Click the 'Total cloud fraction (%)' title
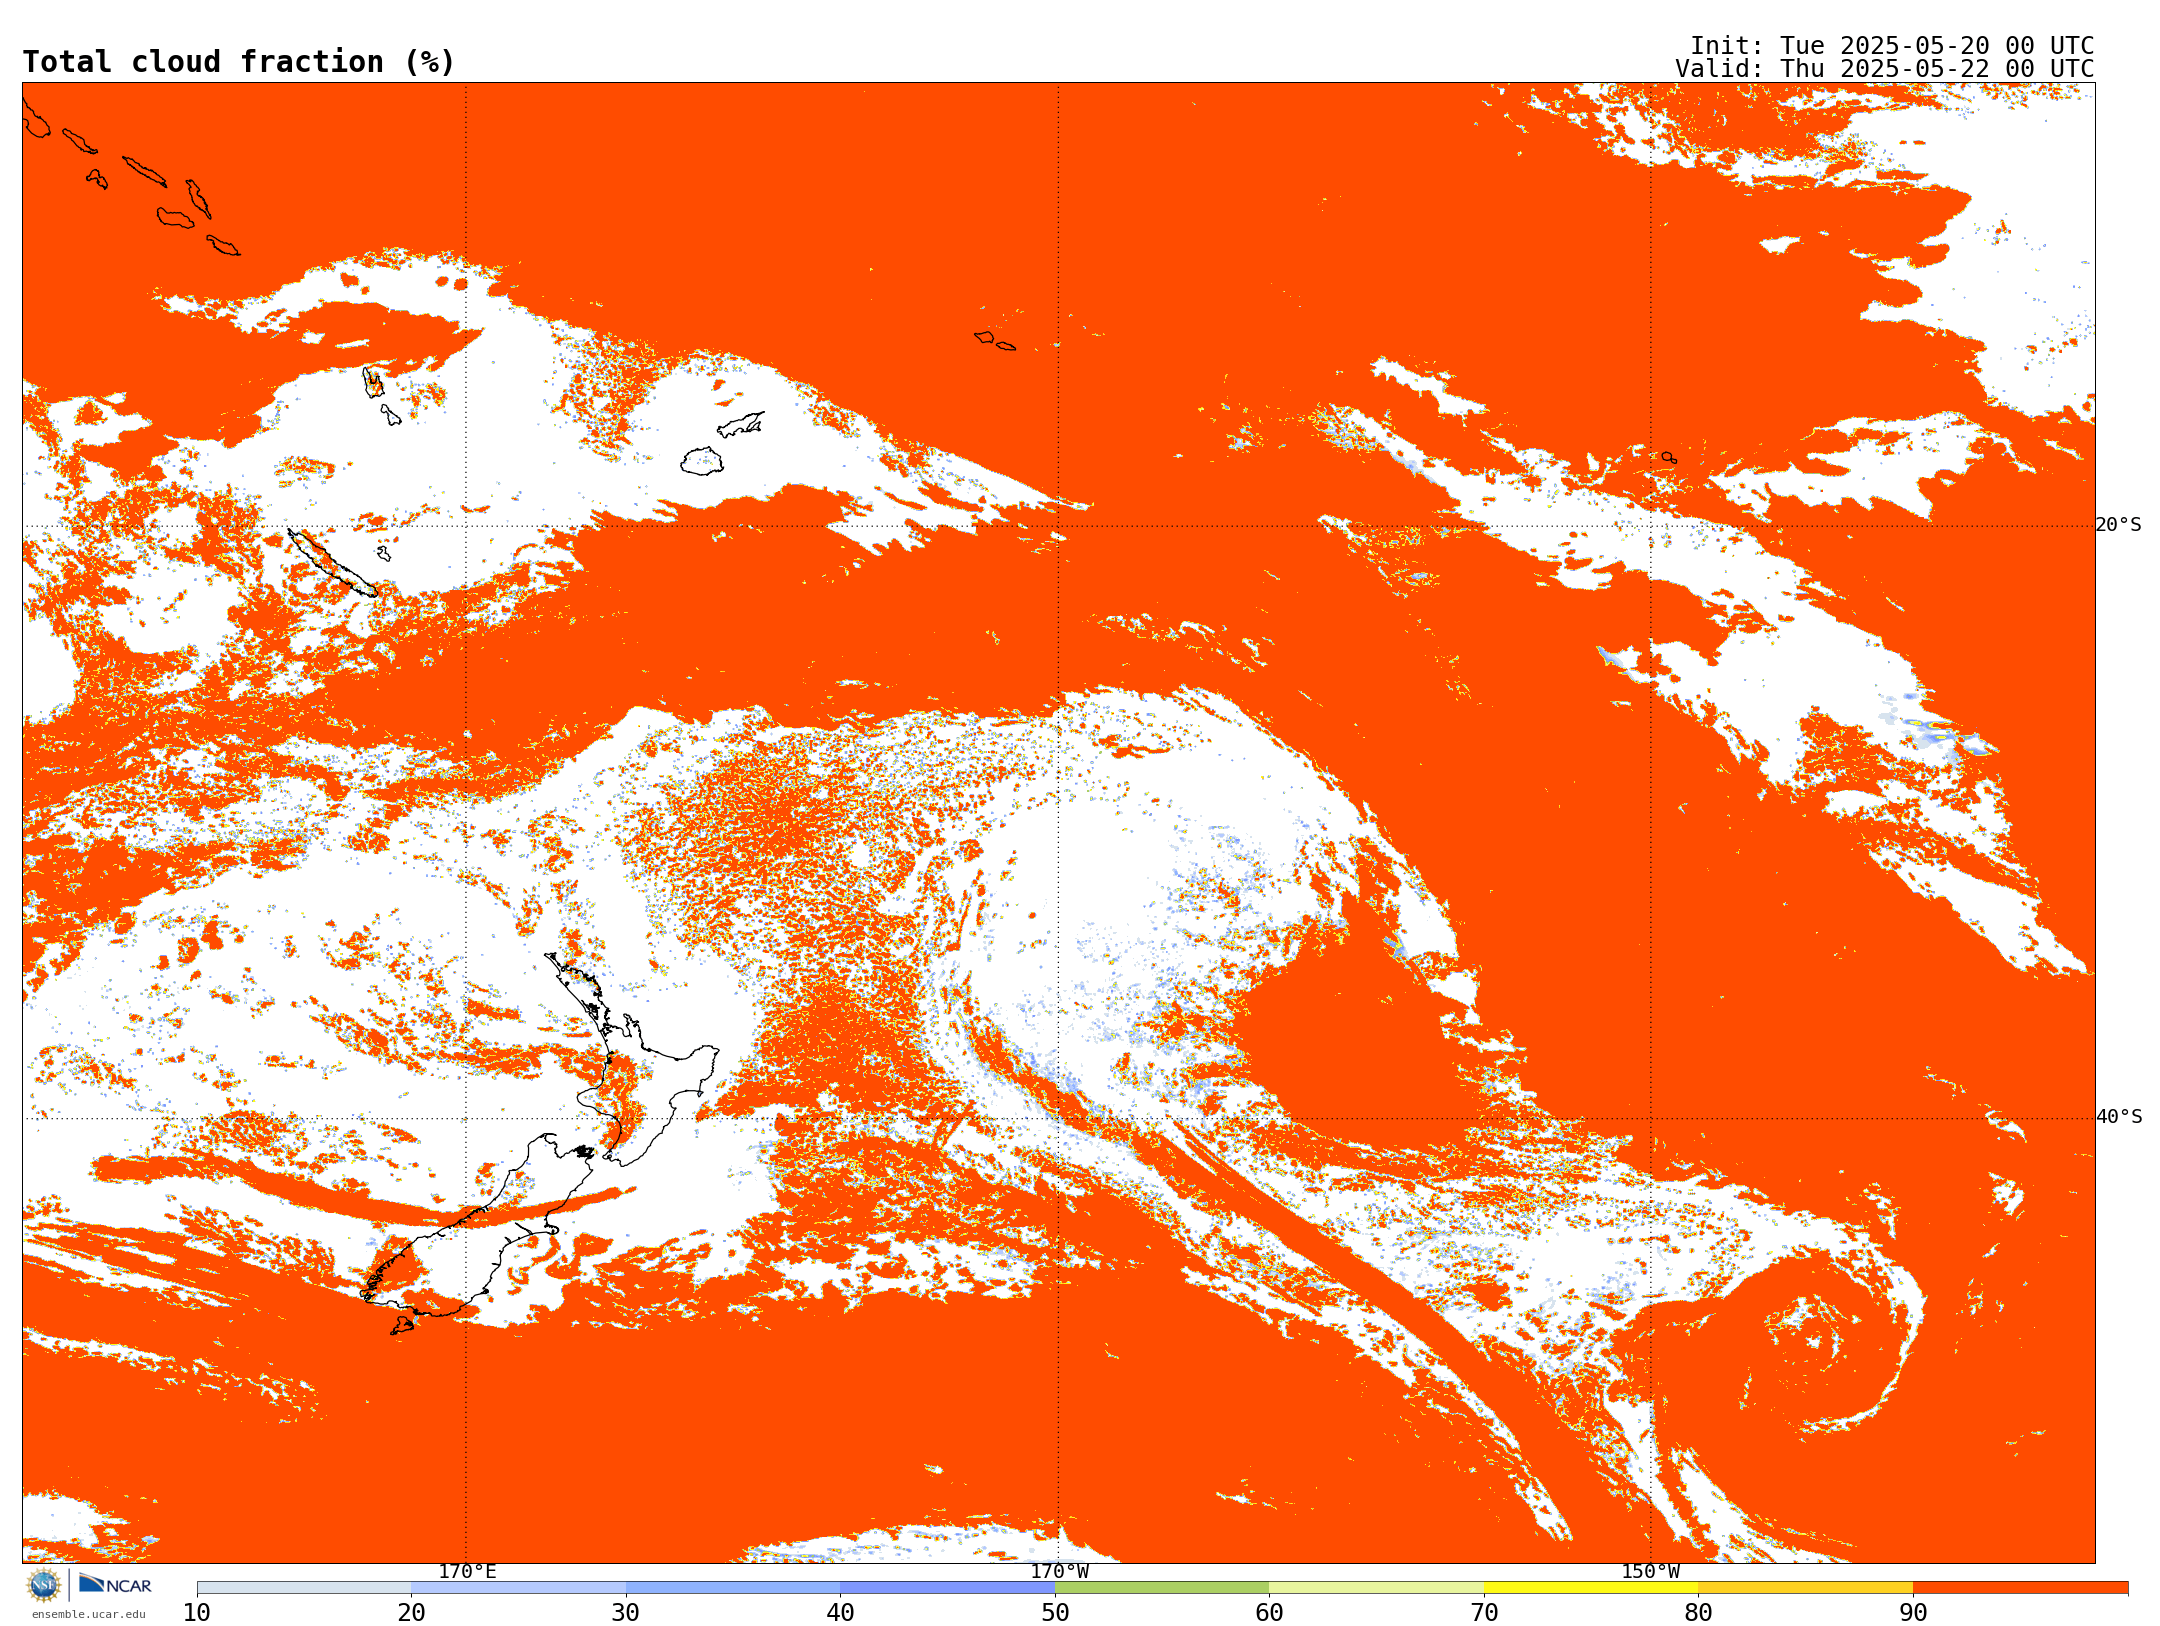Viewport: 2160px width, 1626px height. [x=238, y=62]
